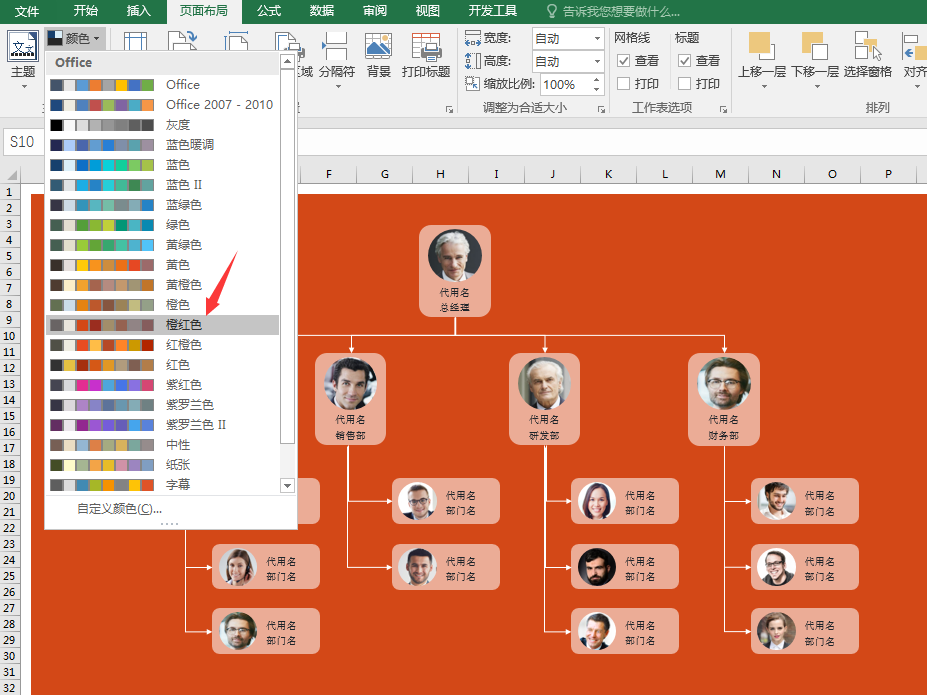
Task: Click 告诉我您想要做什么 search box
Action: pyautogui.click(x=621, y=11)
